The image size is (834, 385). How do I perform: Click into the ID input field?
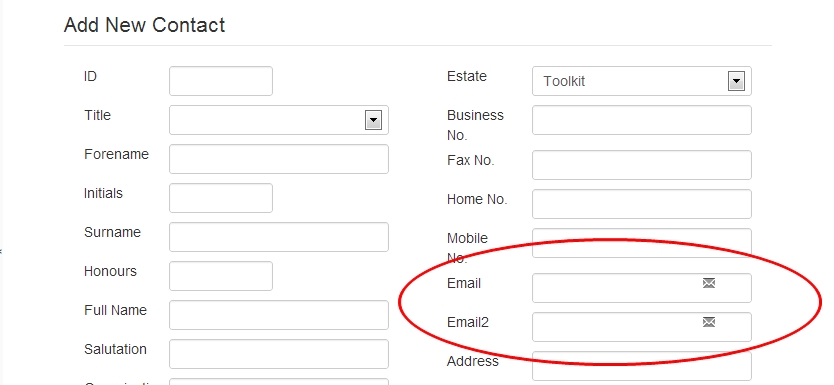coord(221,81)
